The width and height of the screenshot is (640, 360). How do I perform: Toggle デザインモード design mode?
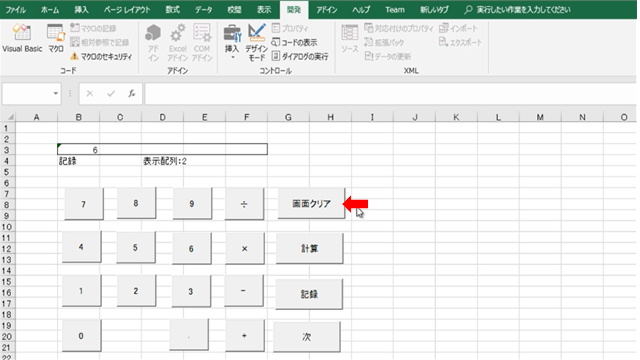(256, 42)
